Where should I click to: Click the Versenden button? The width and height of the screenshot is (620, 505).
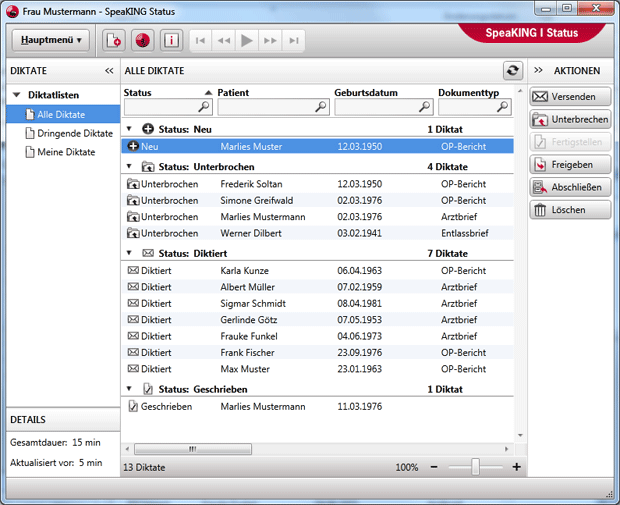pos(568,97)
